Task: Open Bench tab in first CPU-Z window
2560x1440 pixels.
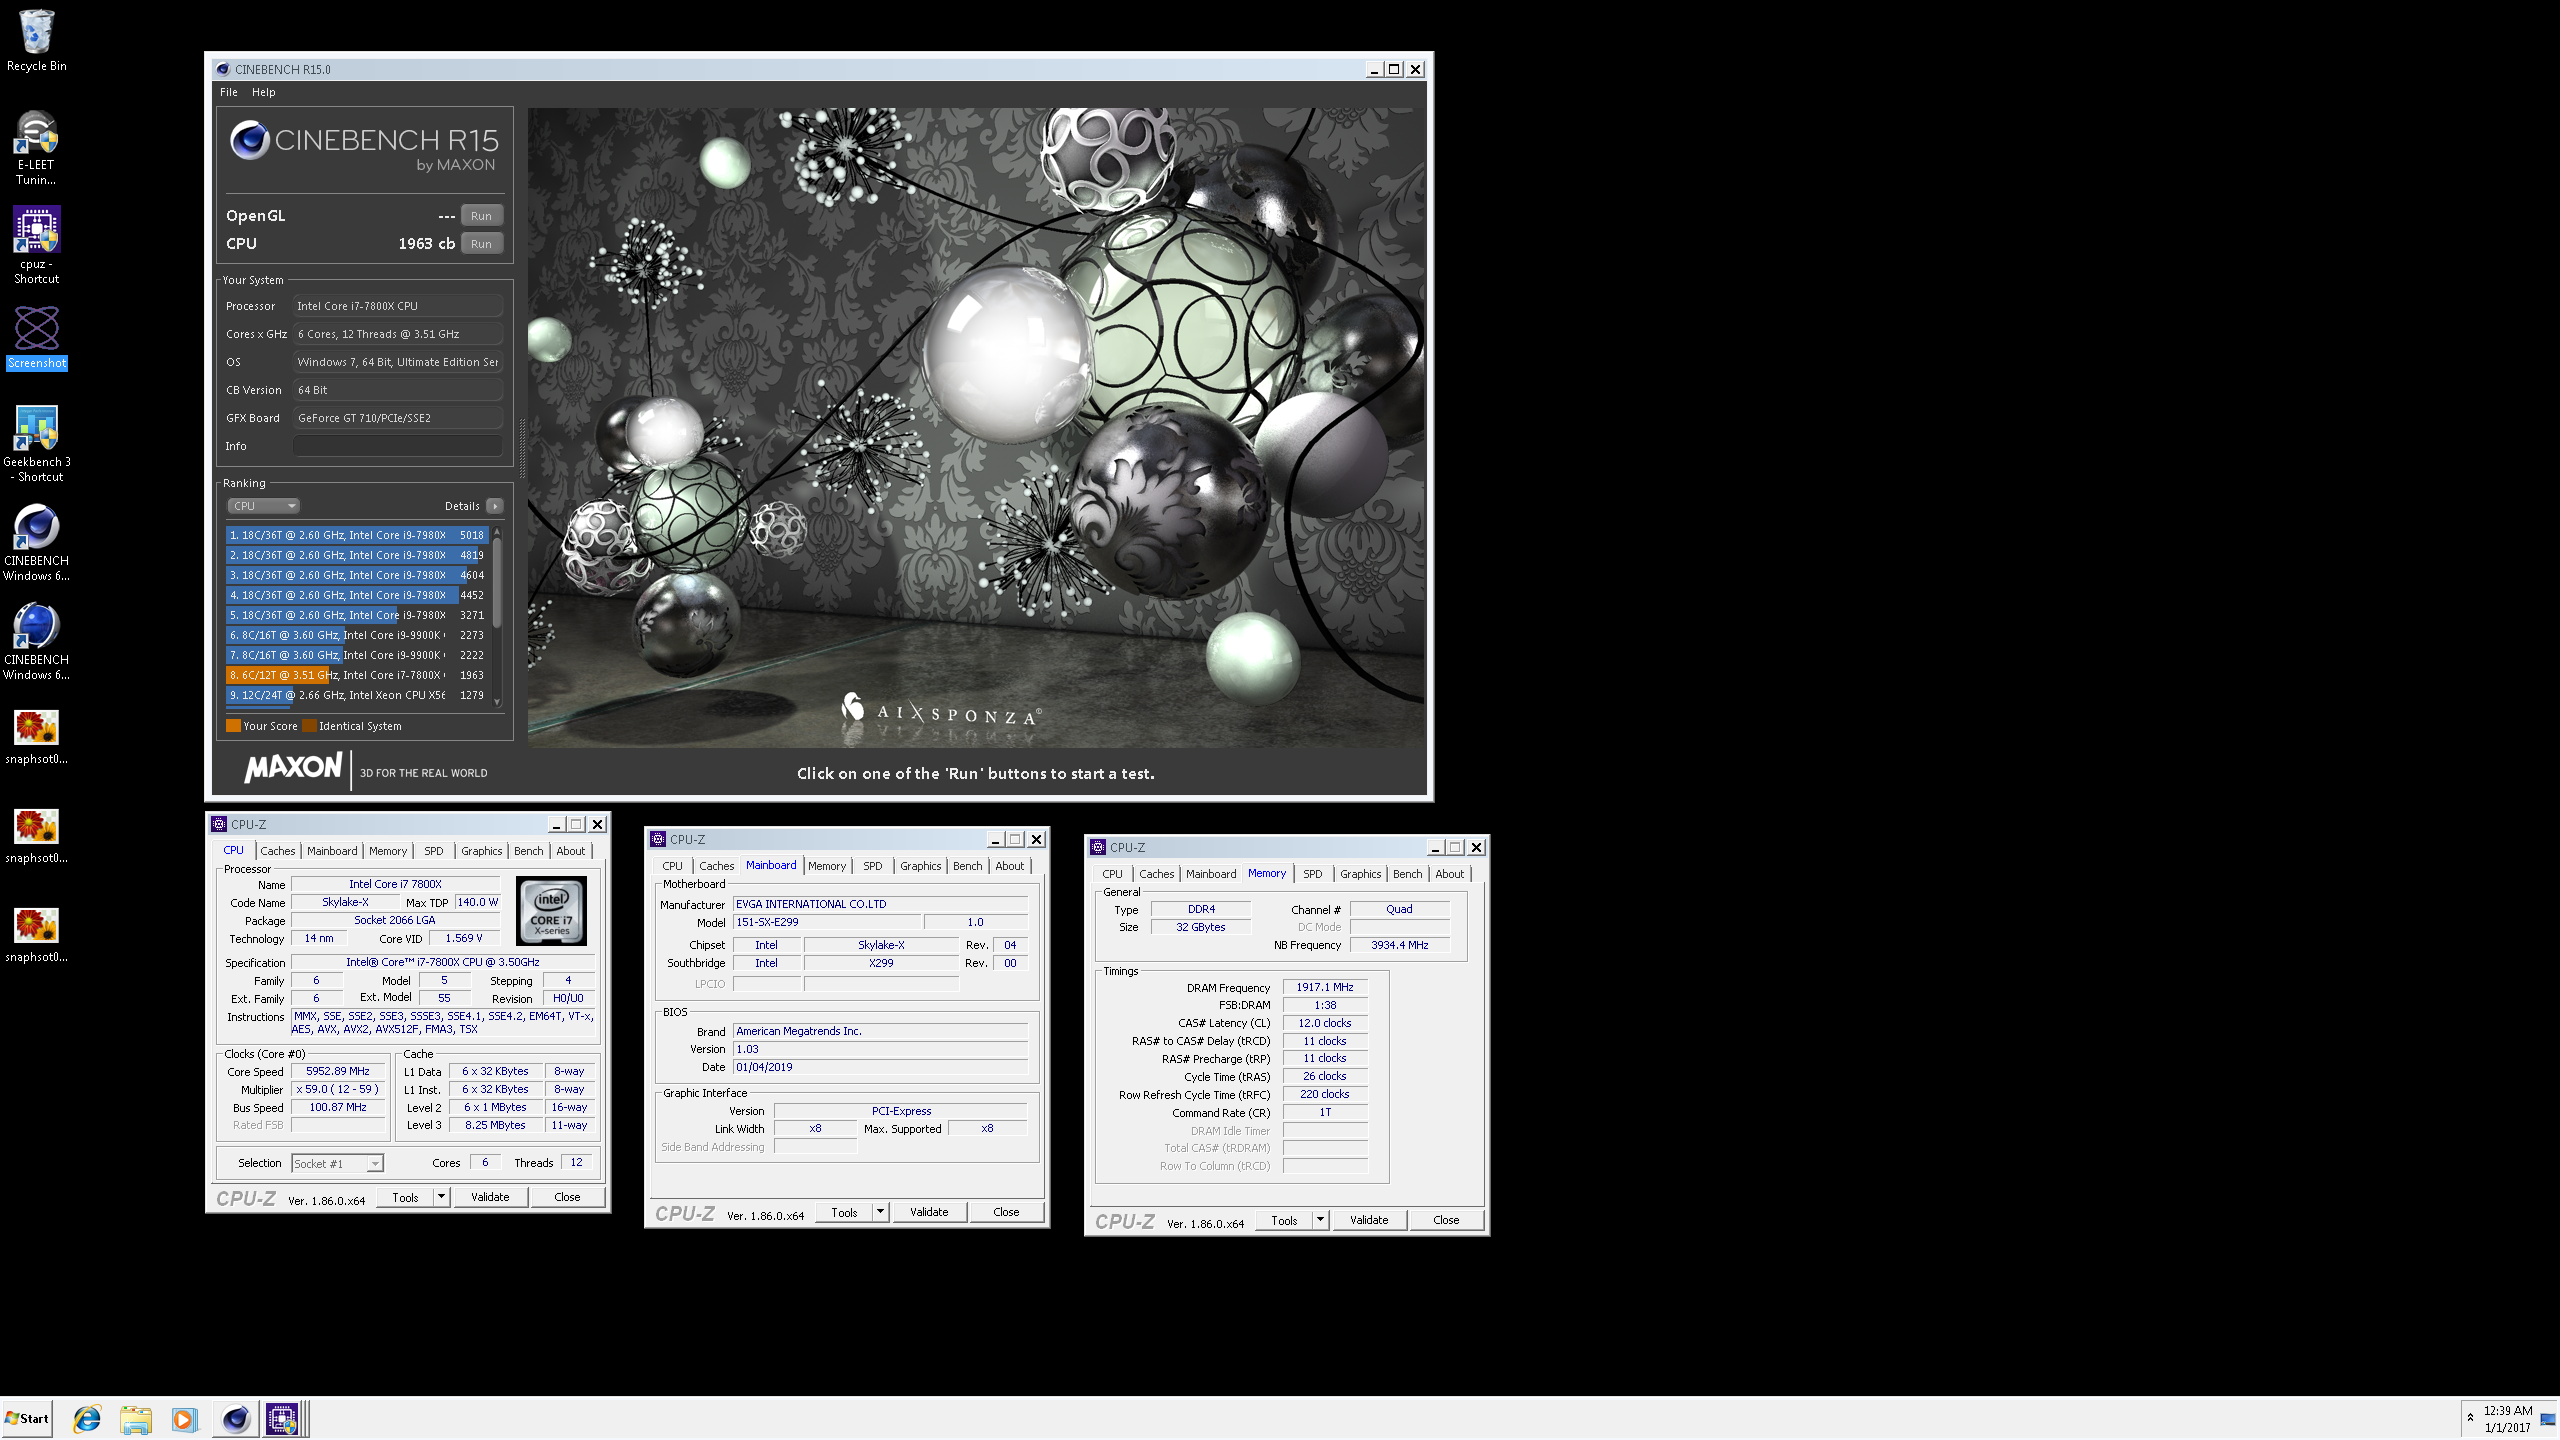Action: point(529,851)
